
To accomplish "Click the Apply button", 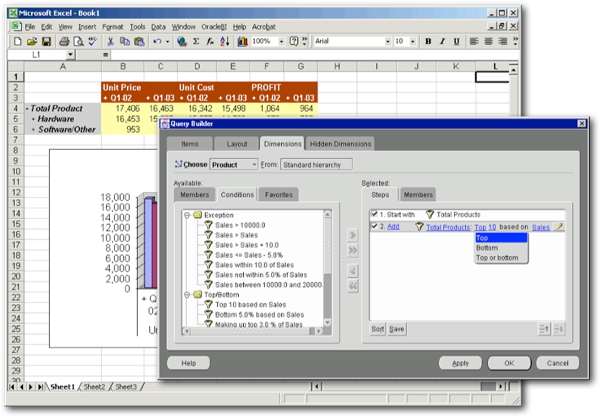I will [x=461, y=362].
